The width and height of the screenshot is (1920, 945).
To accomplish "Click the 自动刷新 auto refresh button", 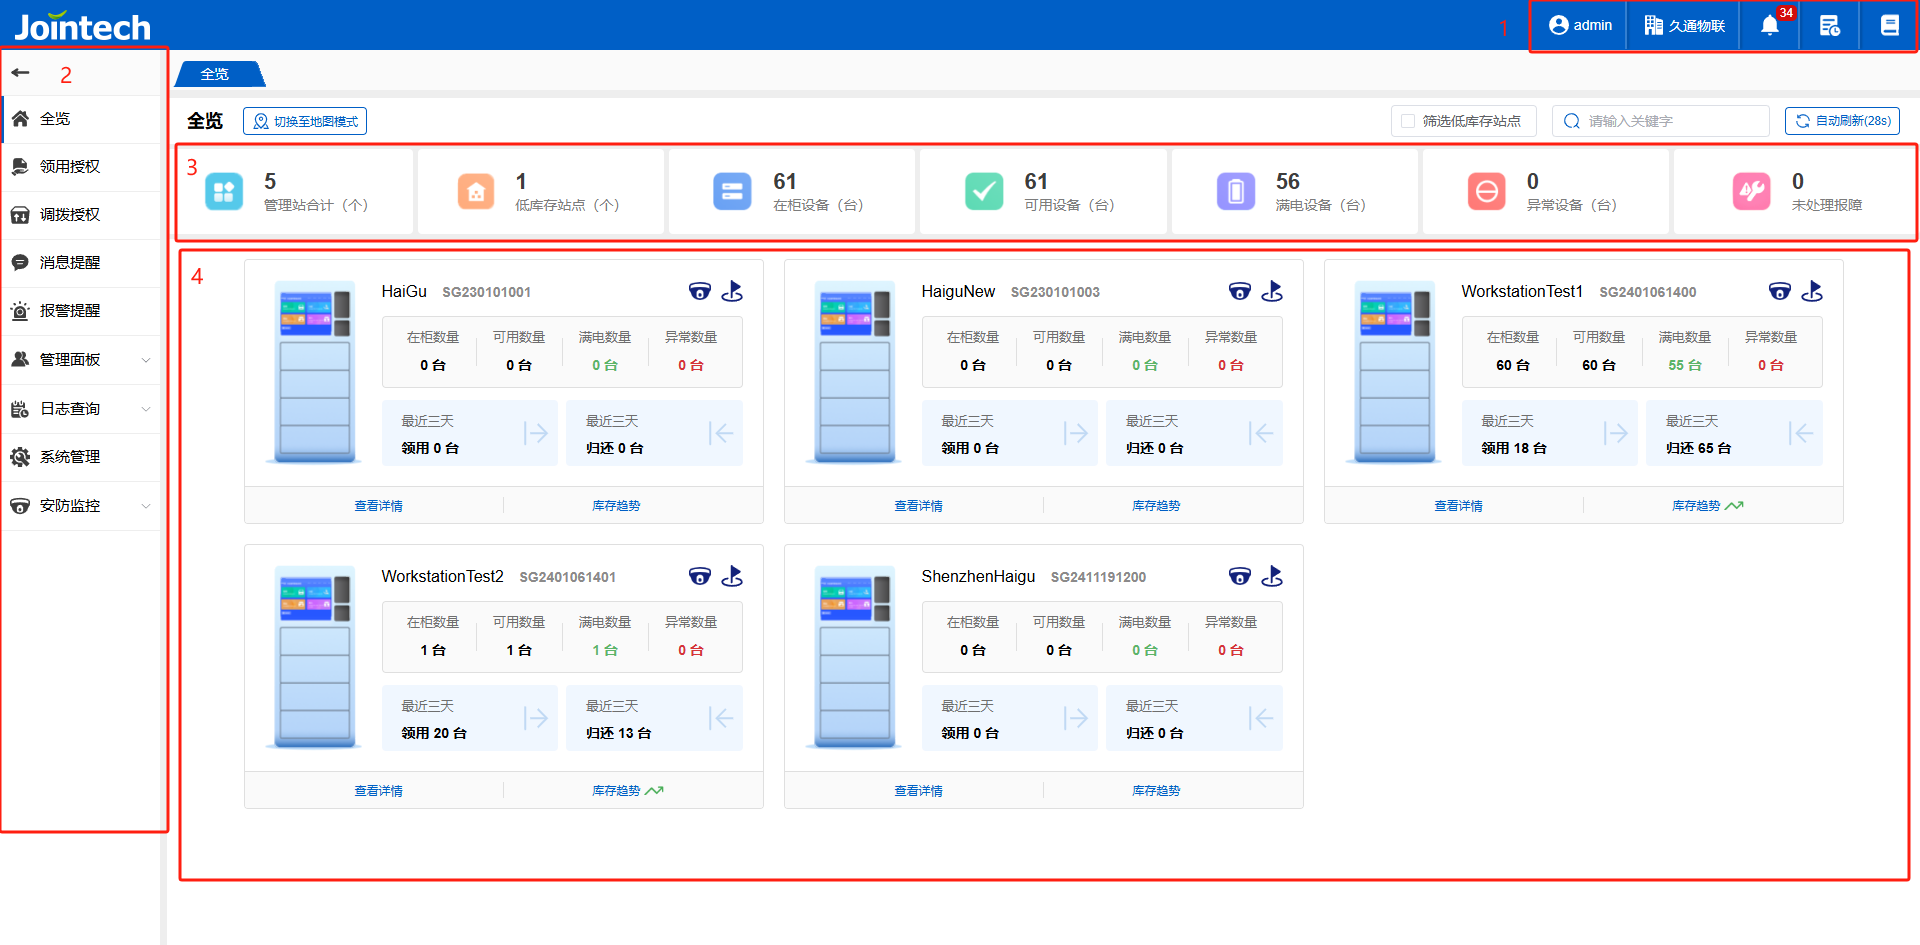I will click(1842, 121).
